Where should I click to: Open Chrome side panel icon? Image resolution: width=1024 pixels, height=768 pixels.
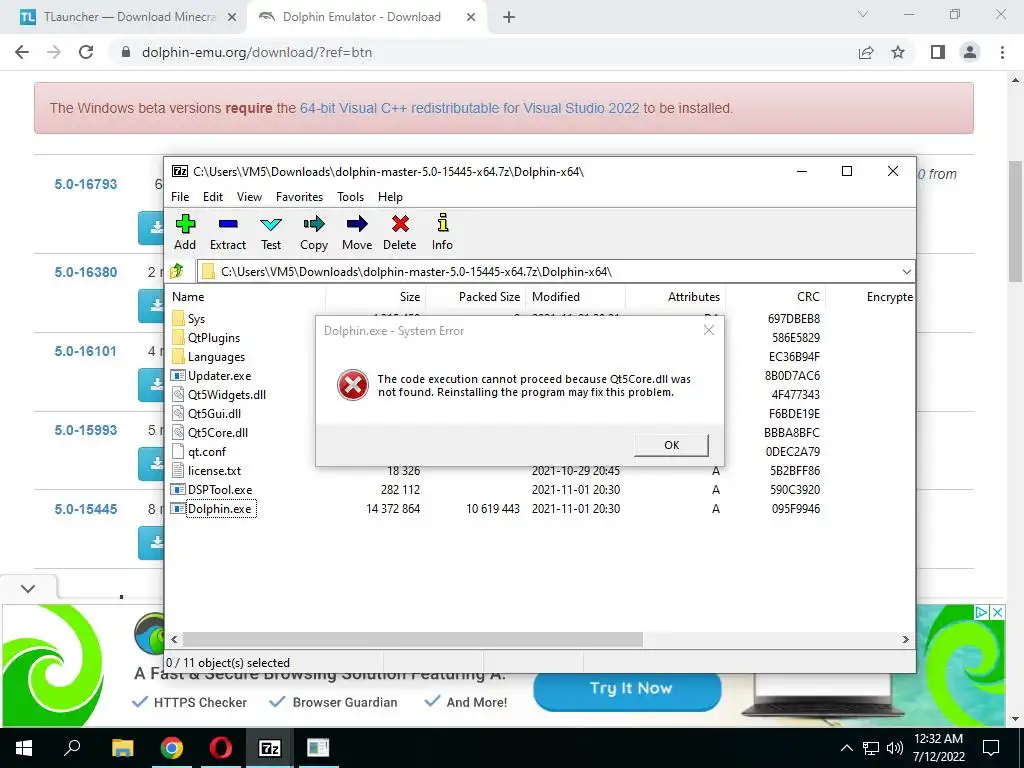point(938,52)
